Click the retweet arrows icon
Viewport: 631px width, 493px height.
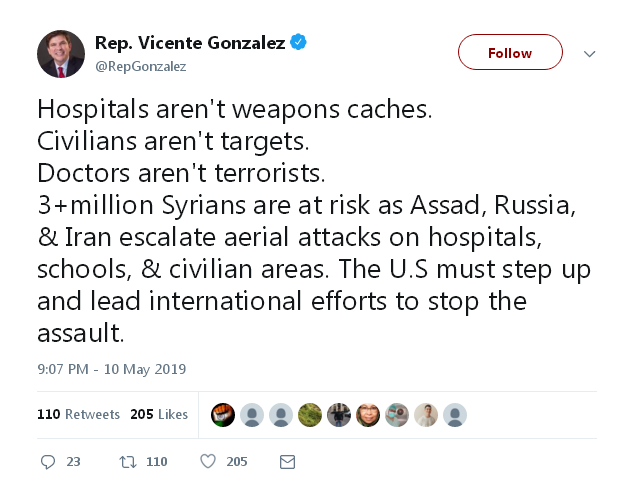[x=128, y=462]
